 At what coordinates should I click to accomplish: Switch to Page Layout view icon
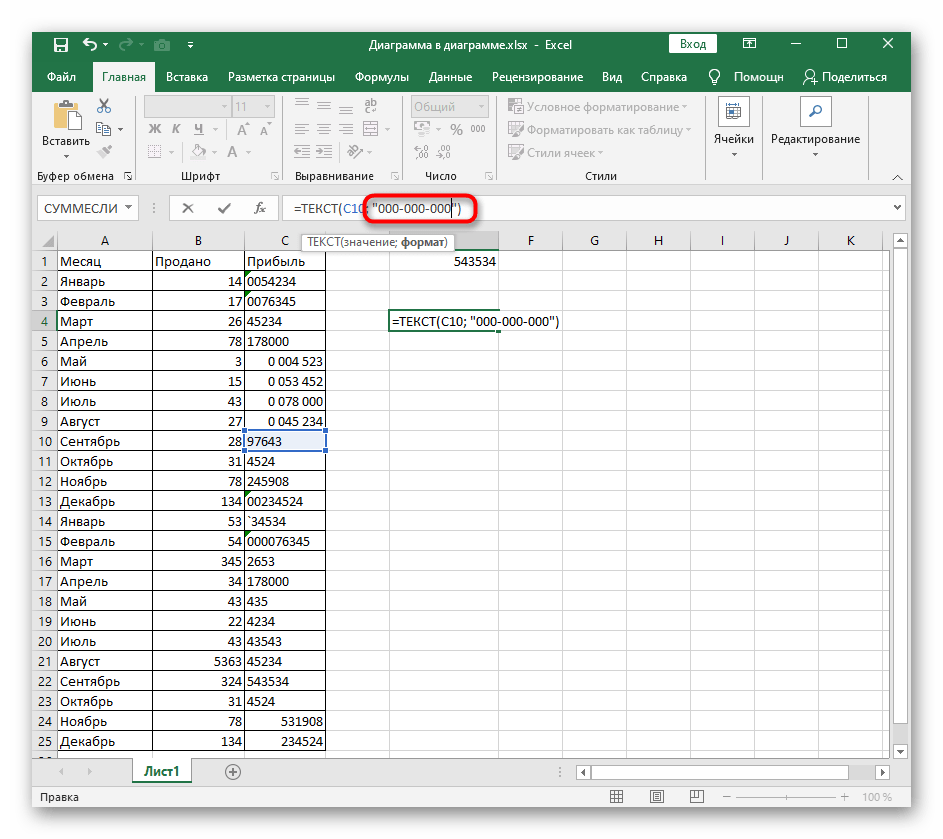pyautogui.click(x=657, y=797)
